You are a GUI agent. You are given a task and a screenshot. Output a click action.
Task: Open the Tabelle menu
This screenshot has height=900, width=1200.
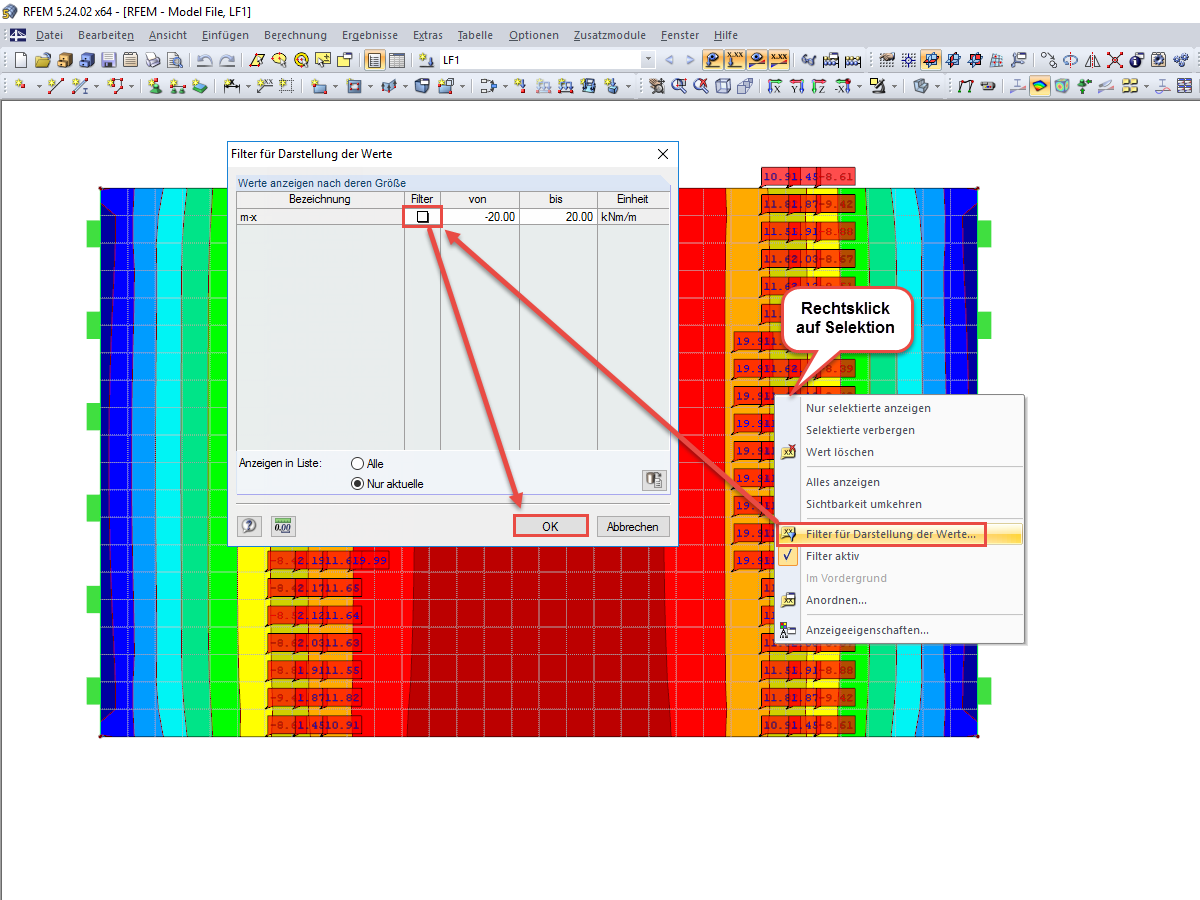tap(475, 35)
